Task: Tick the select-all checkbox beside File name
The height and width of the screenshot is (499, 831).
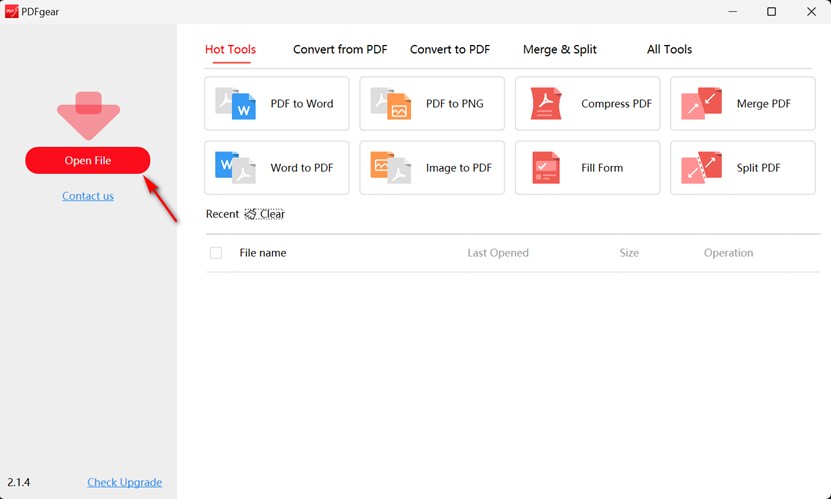Action: point(216,253)
